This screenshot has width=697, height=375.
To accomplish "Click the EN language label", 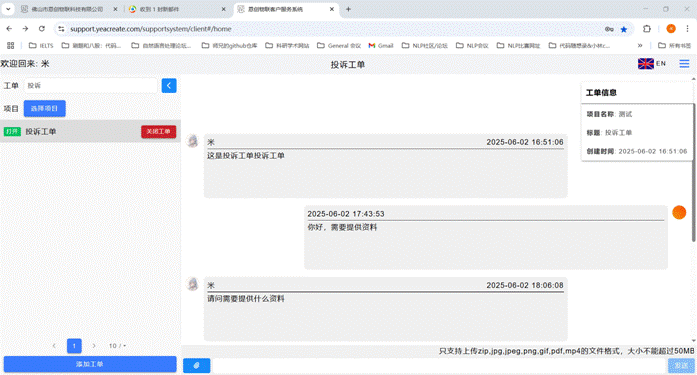I will (x=661, y=64).
